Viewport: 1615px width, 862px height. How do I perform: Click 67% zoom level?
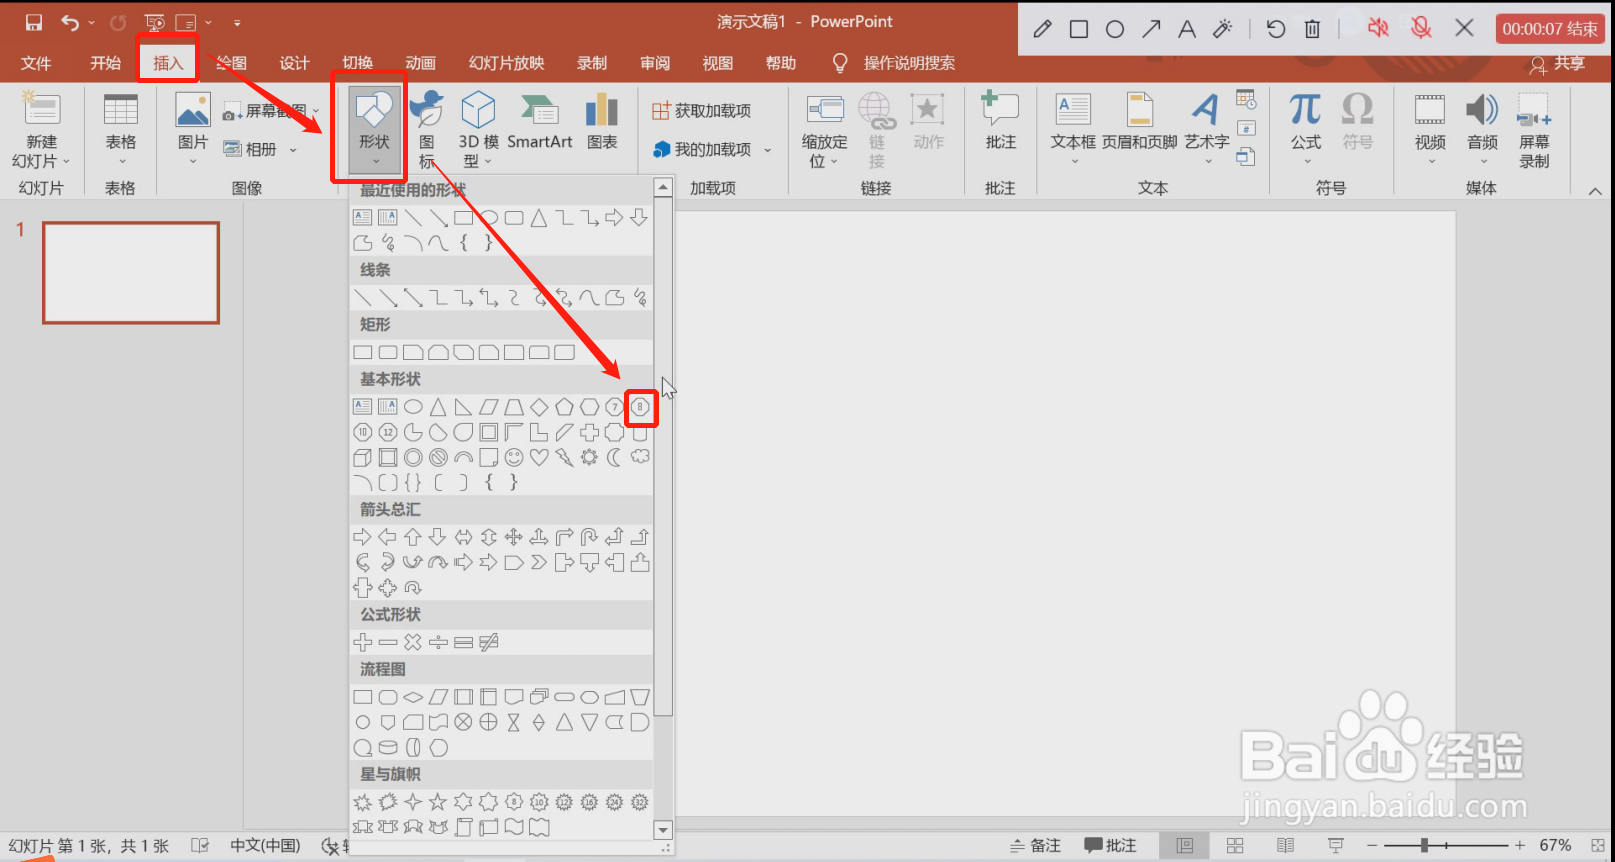(1555, 846)
